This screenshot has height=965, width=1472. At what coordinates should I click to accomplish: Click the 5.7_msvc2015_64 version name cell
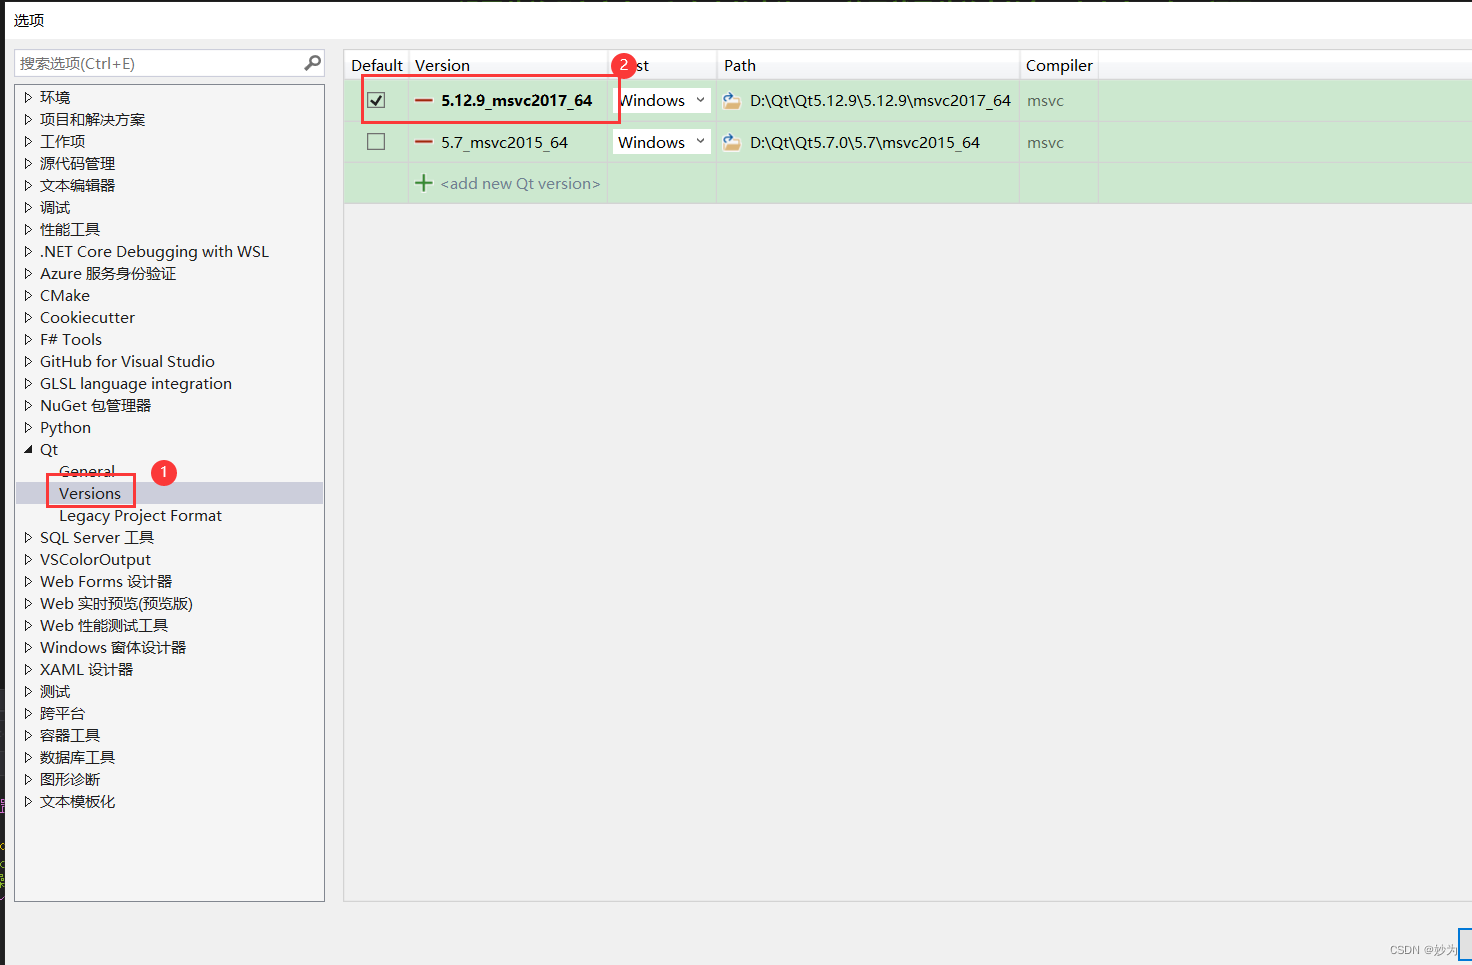click(504, 142)
